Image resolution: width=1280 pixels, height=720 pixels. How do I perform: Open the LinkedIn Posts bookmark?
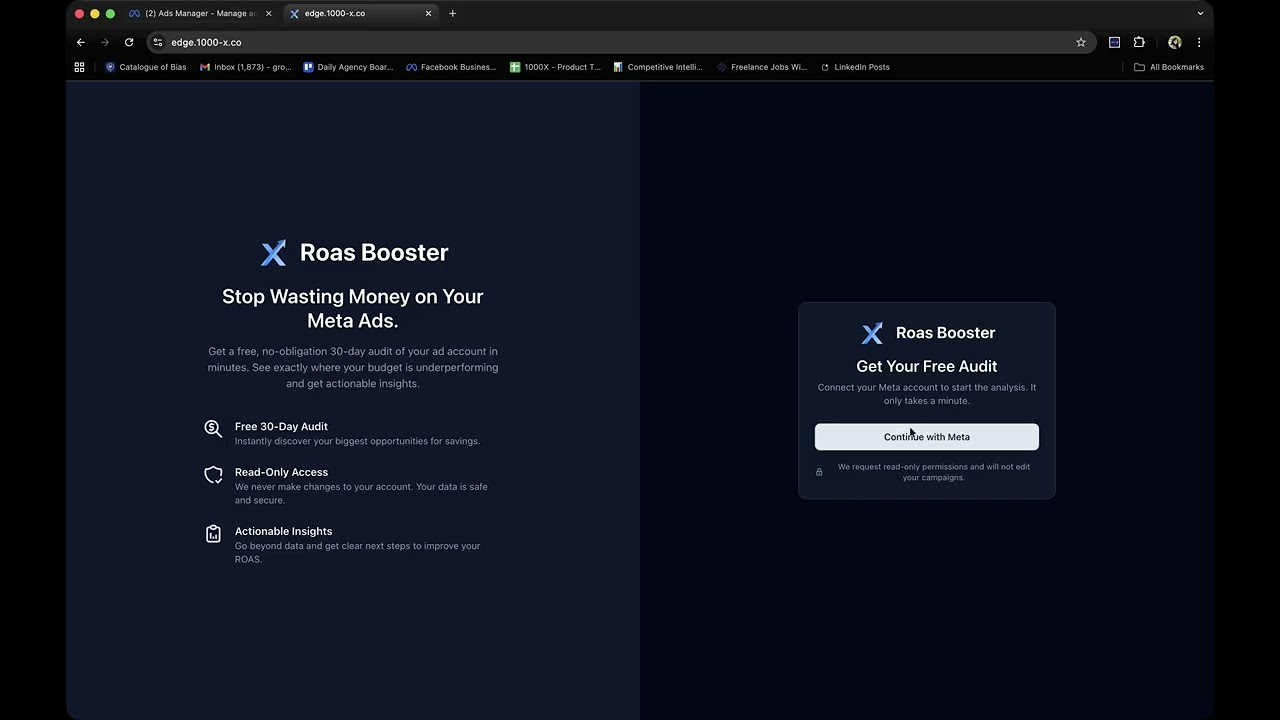point(855,67)
